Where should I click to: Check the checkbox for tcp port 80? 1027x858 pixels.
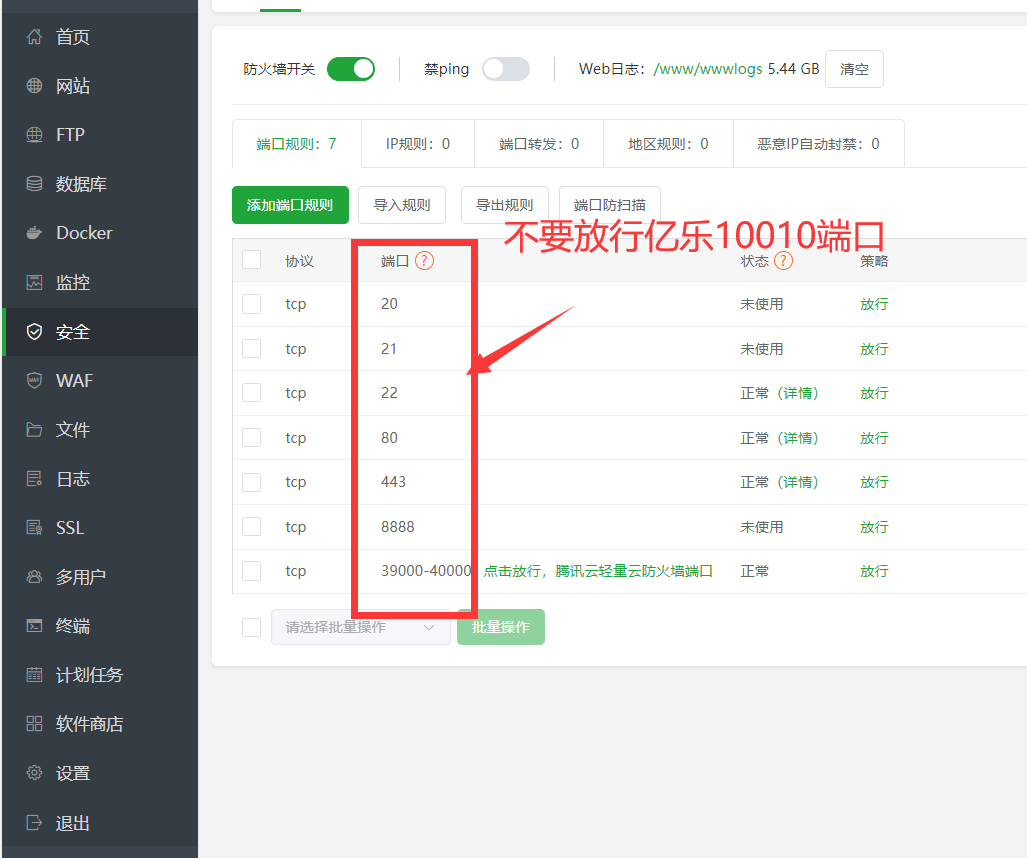[x=251, y=437]
